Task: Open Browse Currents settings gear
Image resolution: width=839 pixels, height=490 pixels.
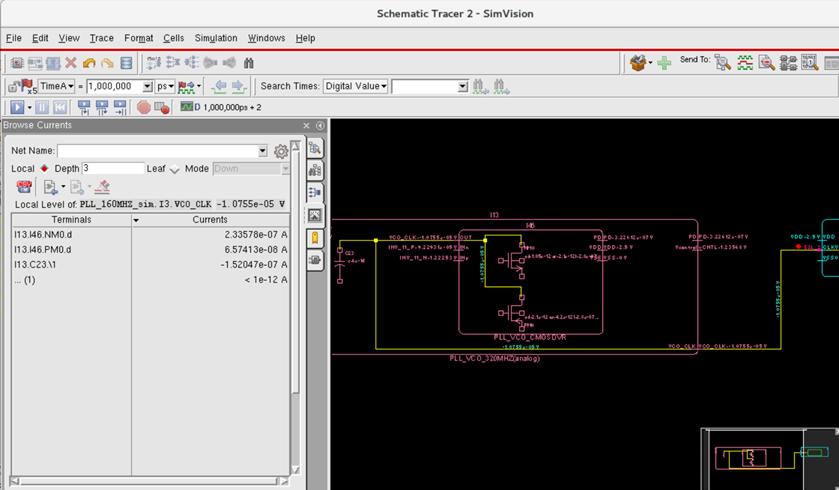Action: coord(281,151)
